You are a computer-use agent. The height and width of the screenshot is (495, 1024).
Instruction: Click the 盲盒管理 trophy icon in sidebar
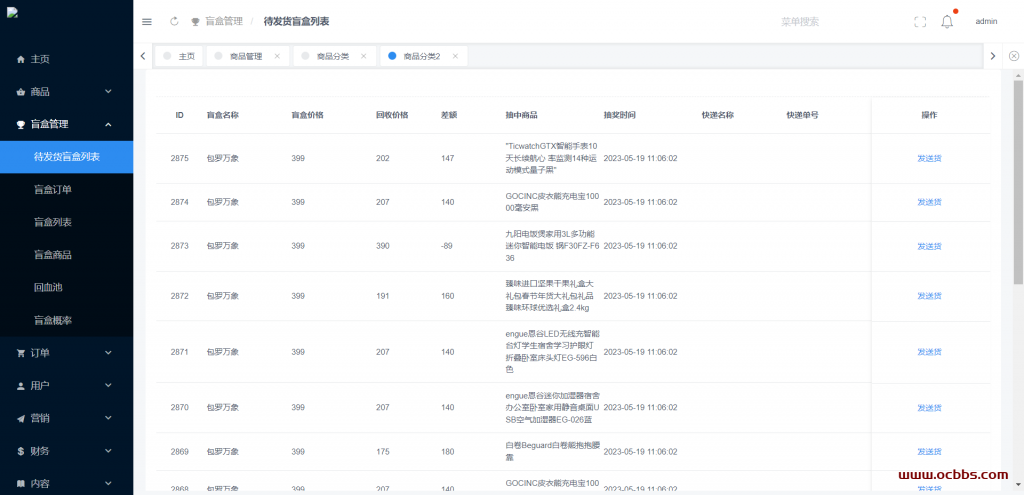20,125
